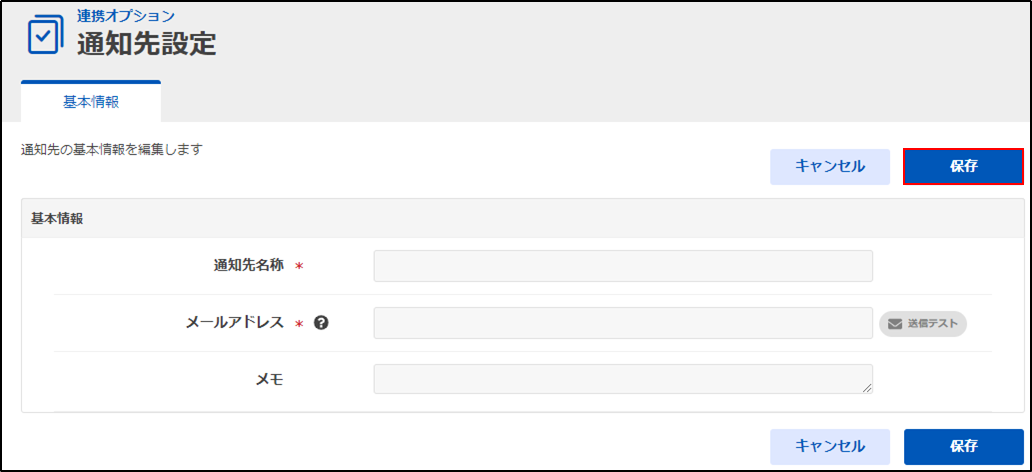The image size is (1032, 472).
Task: Click the 通知先設定 page title
Action: coord(147,44)
